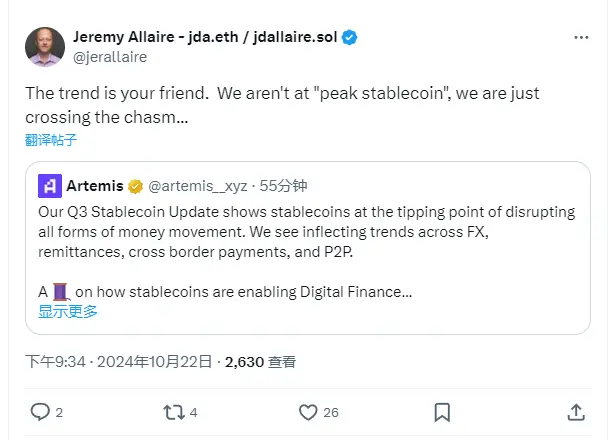608x440 pixels.
Task: Open the share icon menu
Action: coord(576,412)
